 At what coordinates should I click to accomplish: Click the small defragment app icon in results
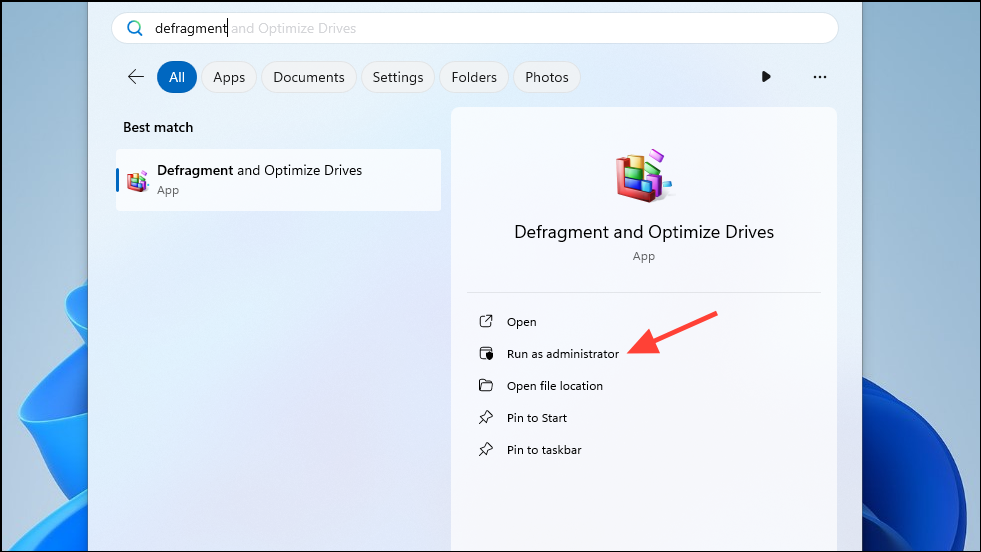point(138,181)
